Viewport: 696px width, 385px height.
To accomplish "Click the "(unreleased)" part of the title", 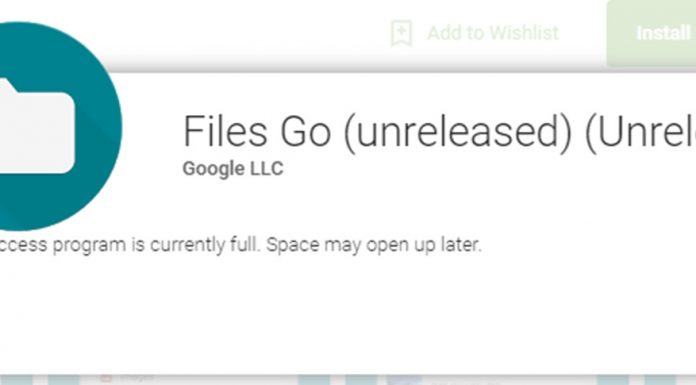I will click(458, 132).
